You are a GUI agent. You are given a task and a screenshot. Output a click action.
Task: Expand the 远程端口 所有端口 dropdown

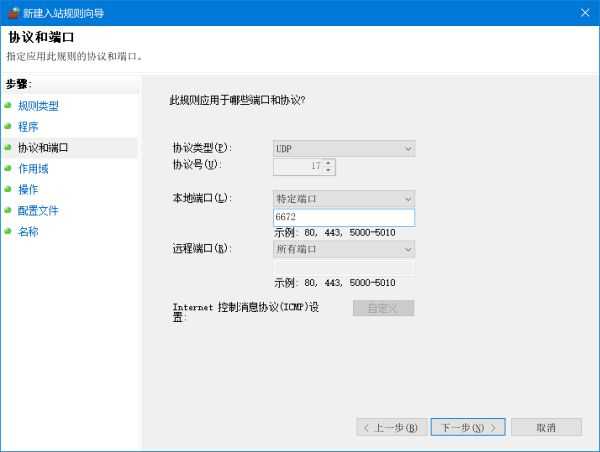[343, 249]
